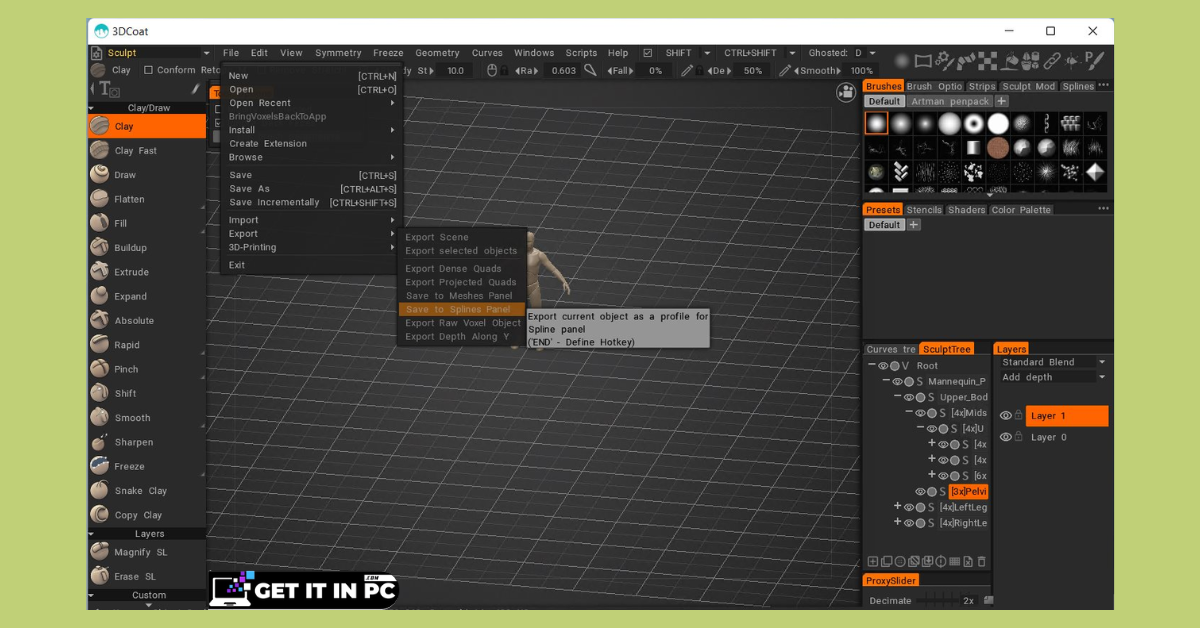Select the Shift tool
Viewport: 1200px width, 628px height.
pyautogui.click(x=147, y=393)
